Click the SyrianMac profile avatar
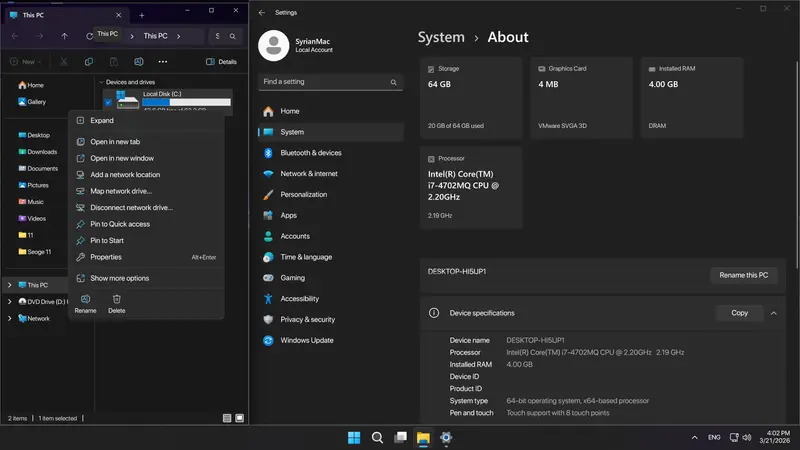Screen dimensions: 800x450 pos(273,45)
